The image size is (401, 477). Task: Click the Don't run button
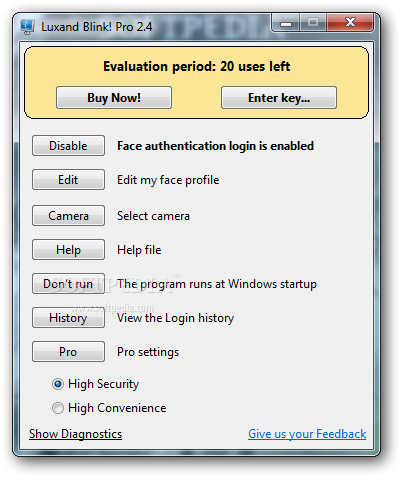point(68,284)
